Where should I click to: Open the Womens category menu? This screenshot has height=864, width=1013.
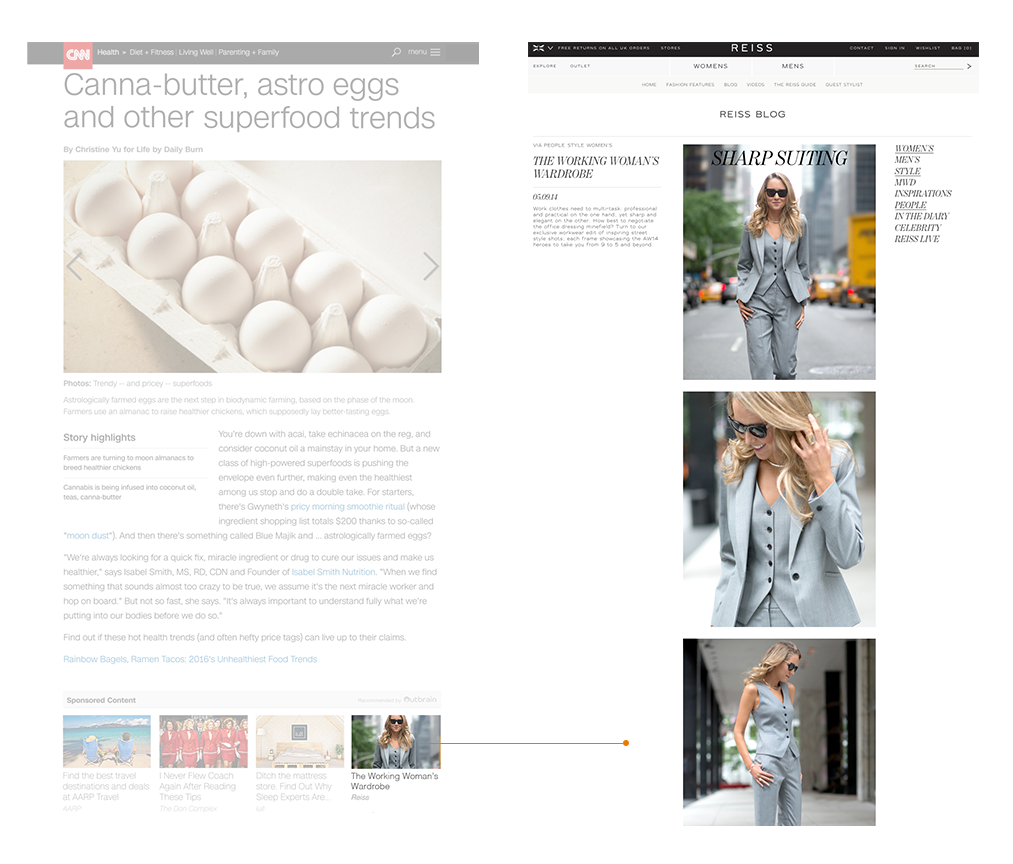click(x=711, y=66)
